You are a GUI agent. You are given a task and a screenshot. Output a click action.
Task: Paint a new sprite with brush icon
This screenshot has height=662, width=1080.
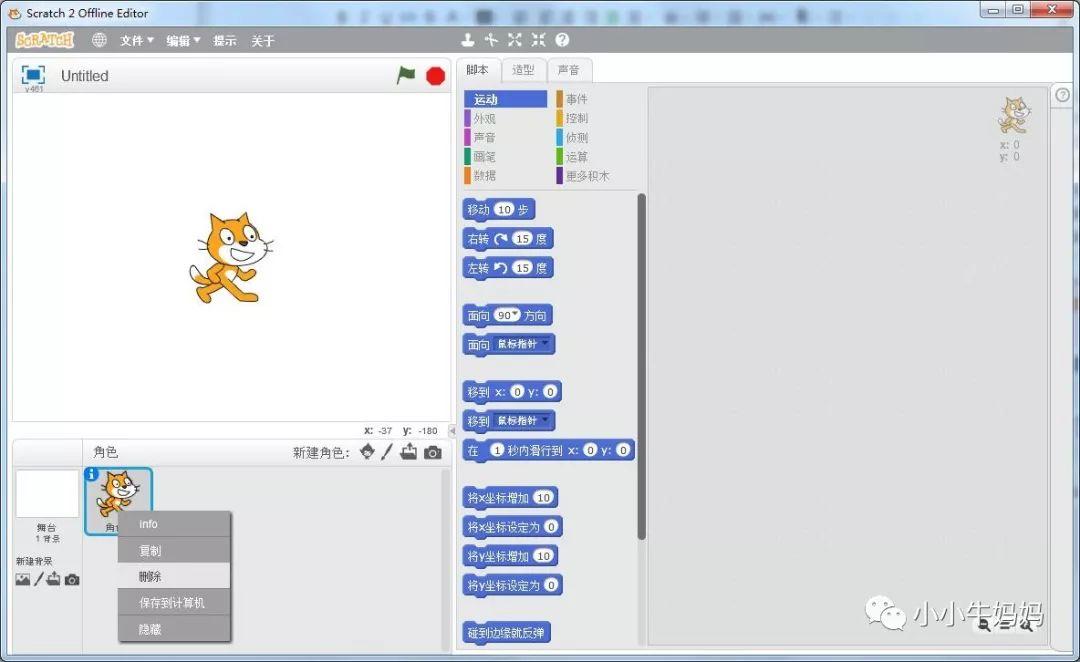tap(387, 452)
